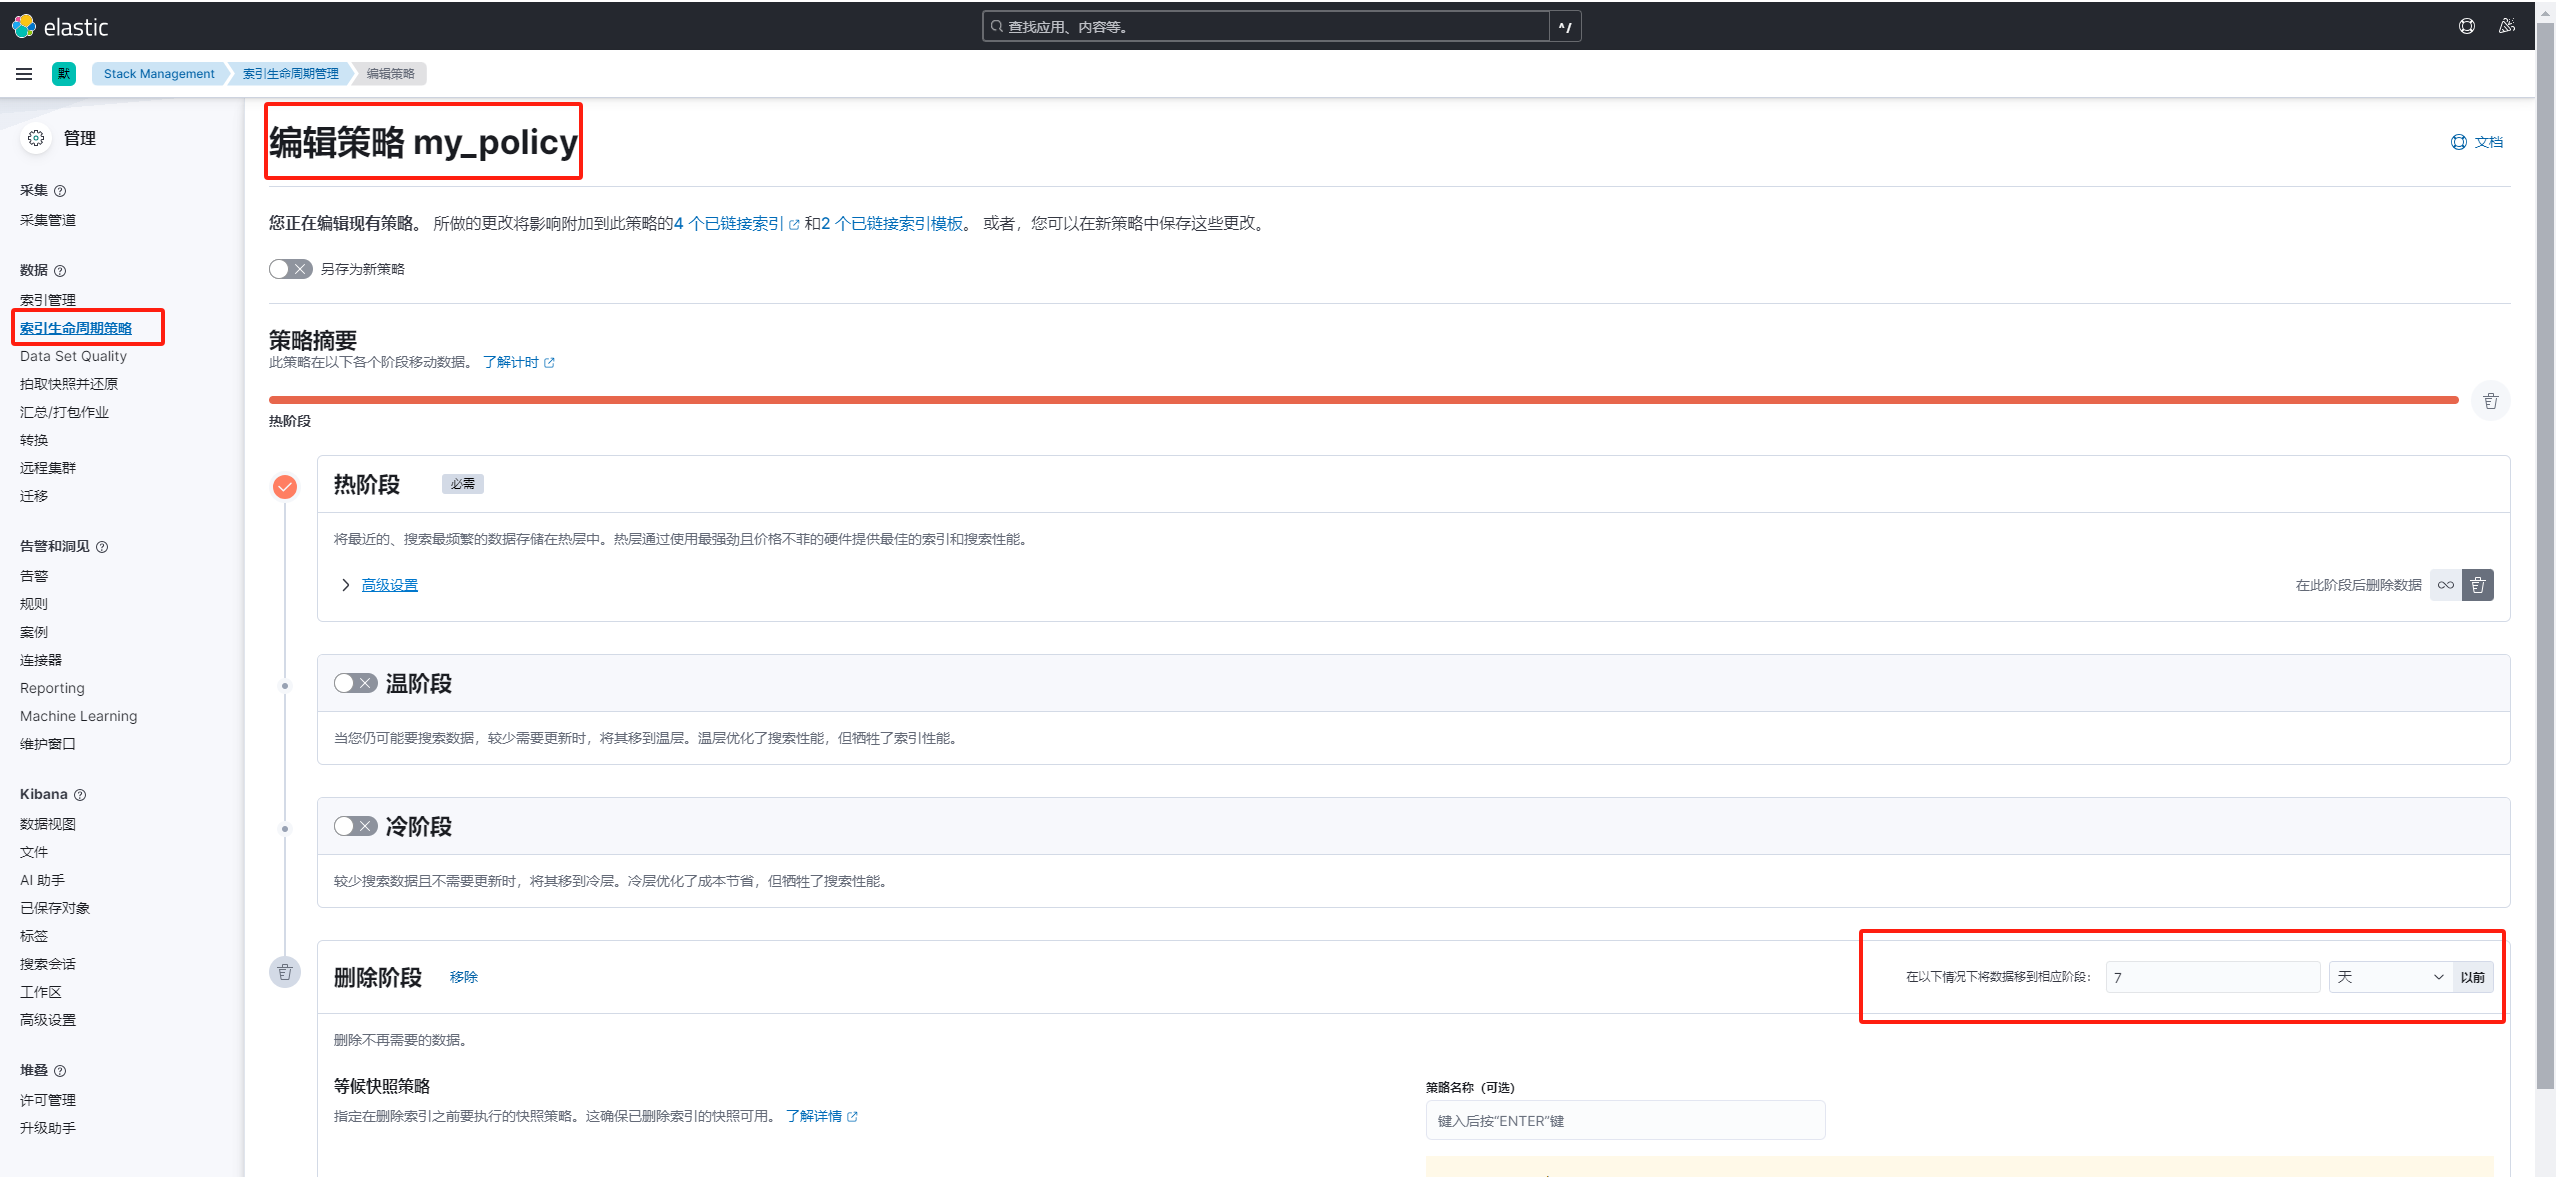Click the green space avatar icon

click(x=64, y=73)
